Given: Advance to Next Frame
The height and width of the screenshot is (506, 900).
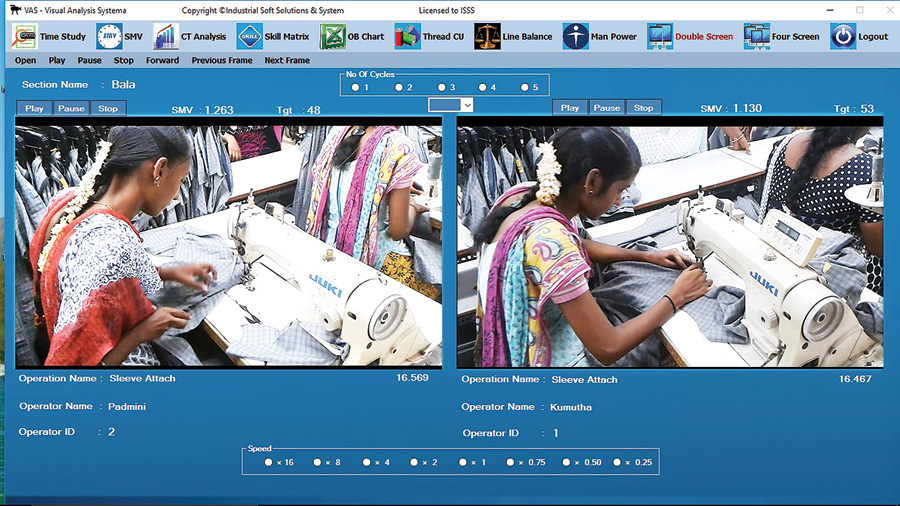Looking at the screenshot, I should click(287, 60).
